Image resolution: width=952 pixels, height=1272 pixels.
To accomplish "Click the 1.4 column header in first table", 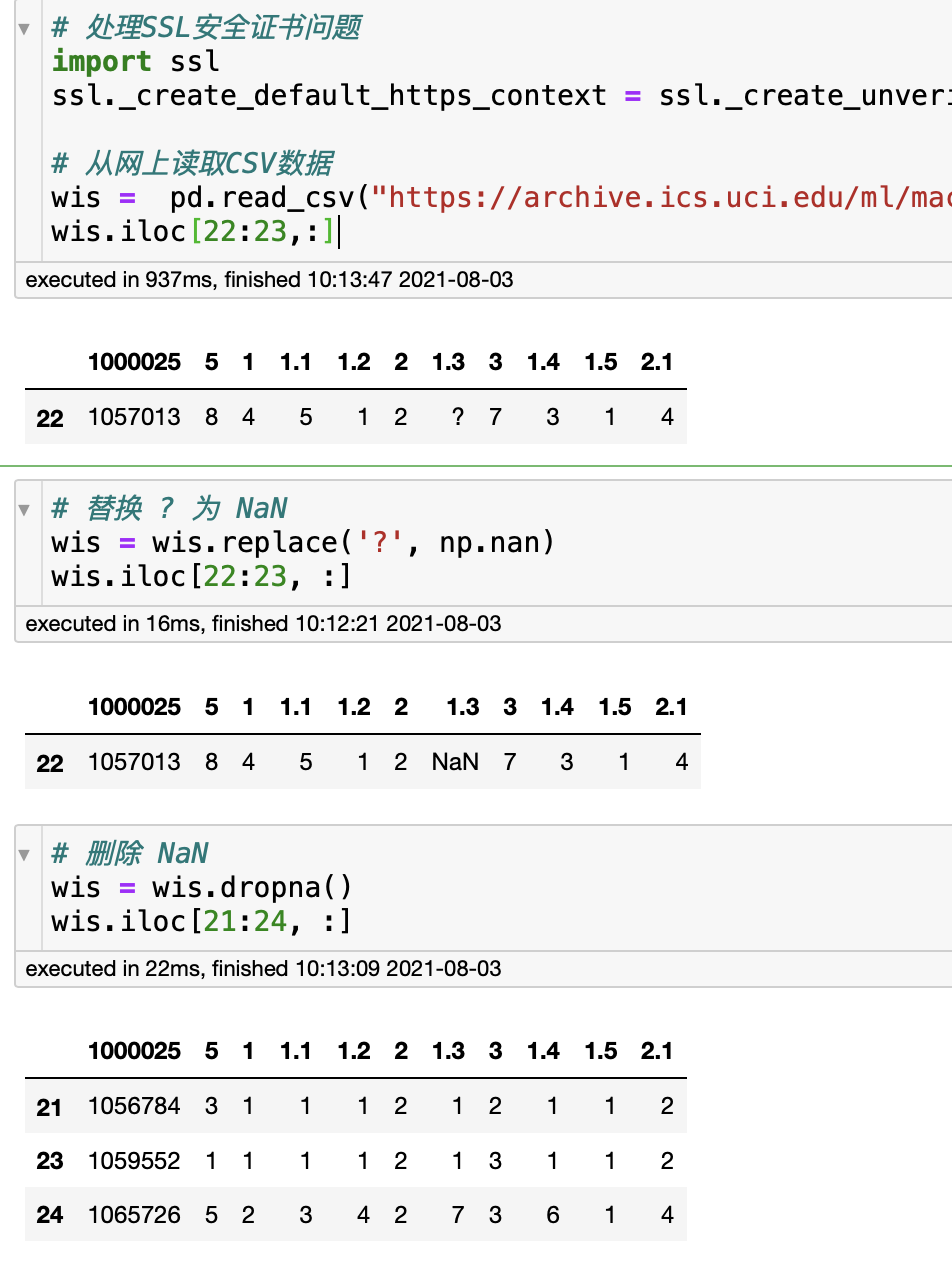I will [x=543, y=362].
